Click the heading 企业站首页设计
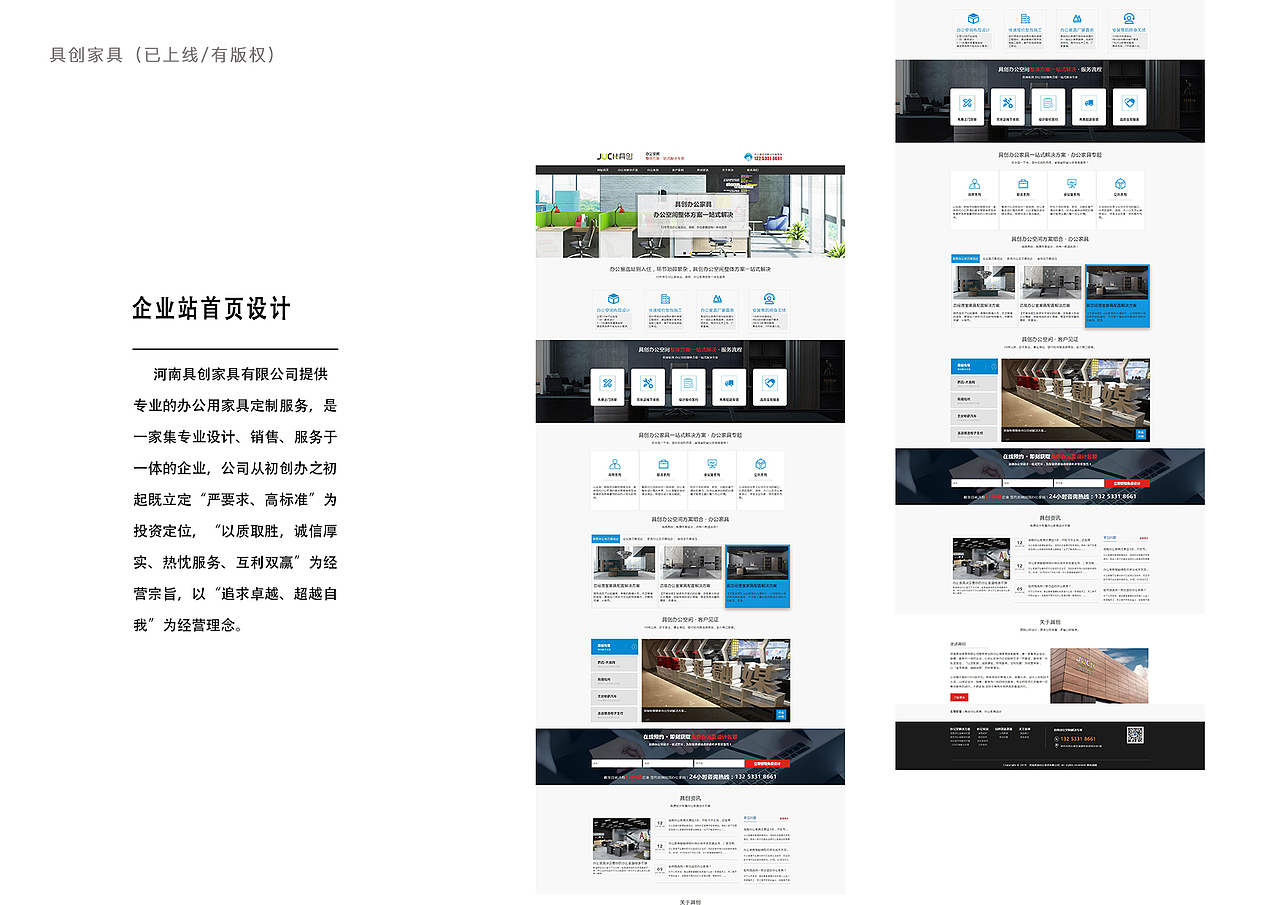The height and width of the screenshot is (905, 1280). click(212, 308)
